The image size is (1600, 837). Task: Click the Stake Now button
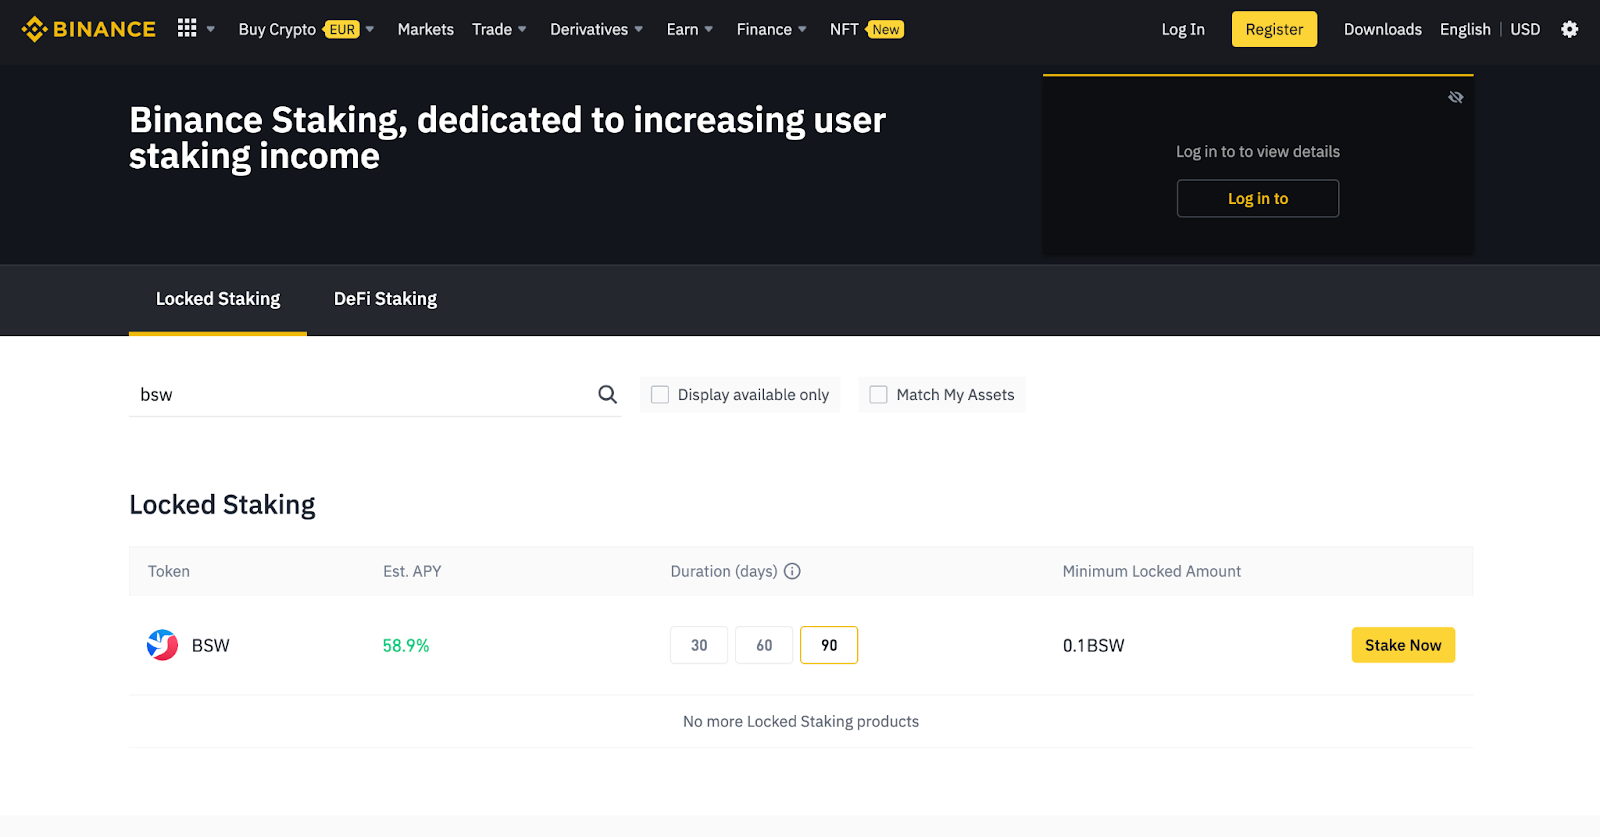pos(1403,645)
